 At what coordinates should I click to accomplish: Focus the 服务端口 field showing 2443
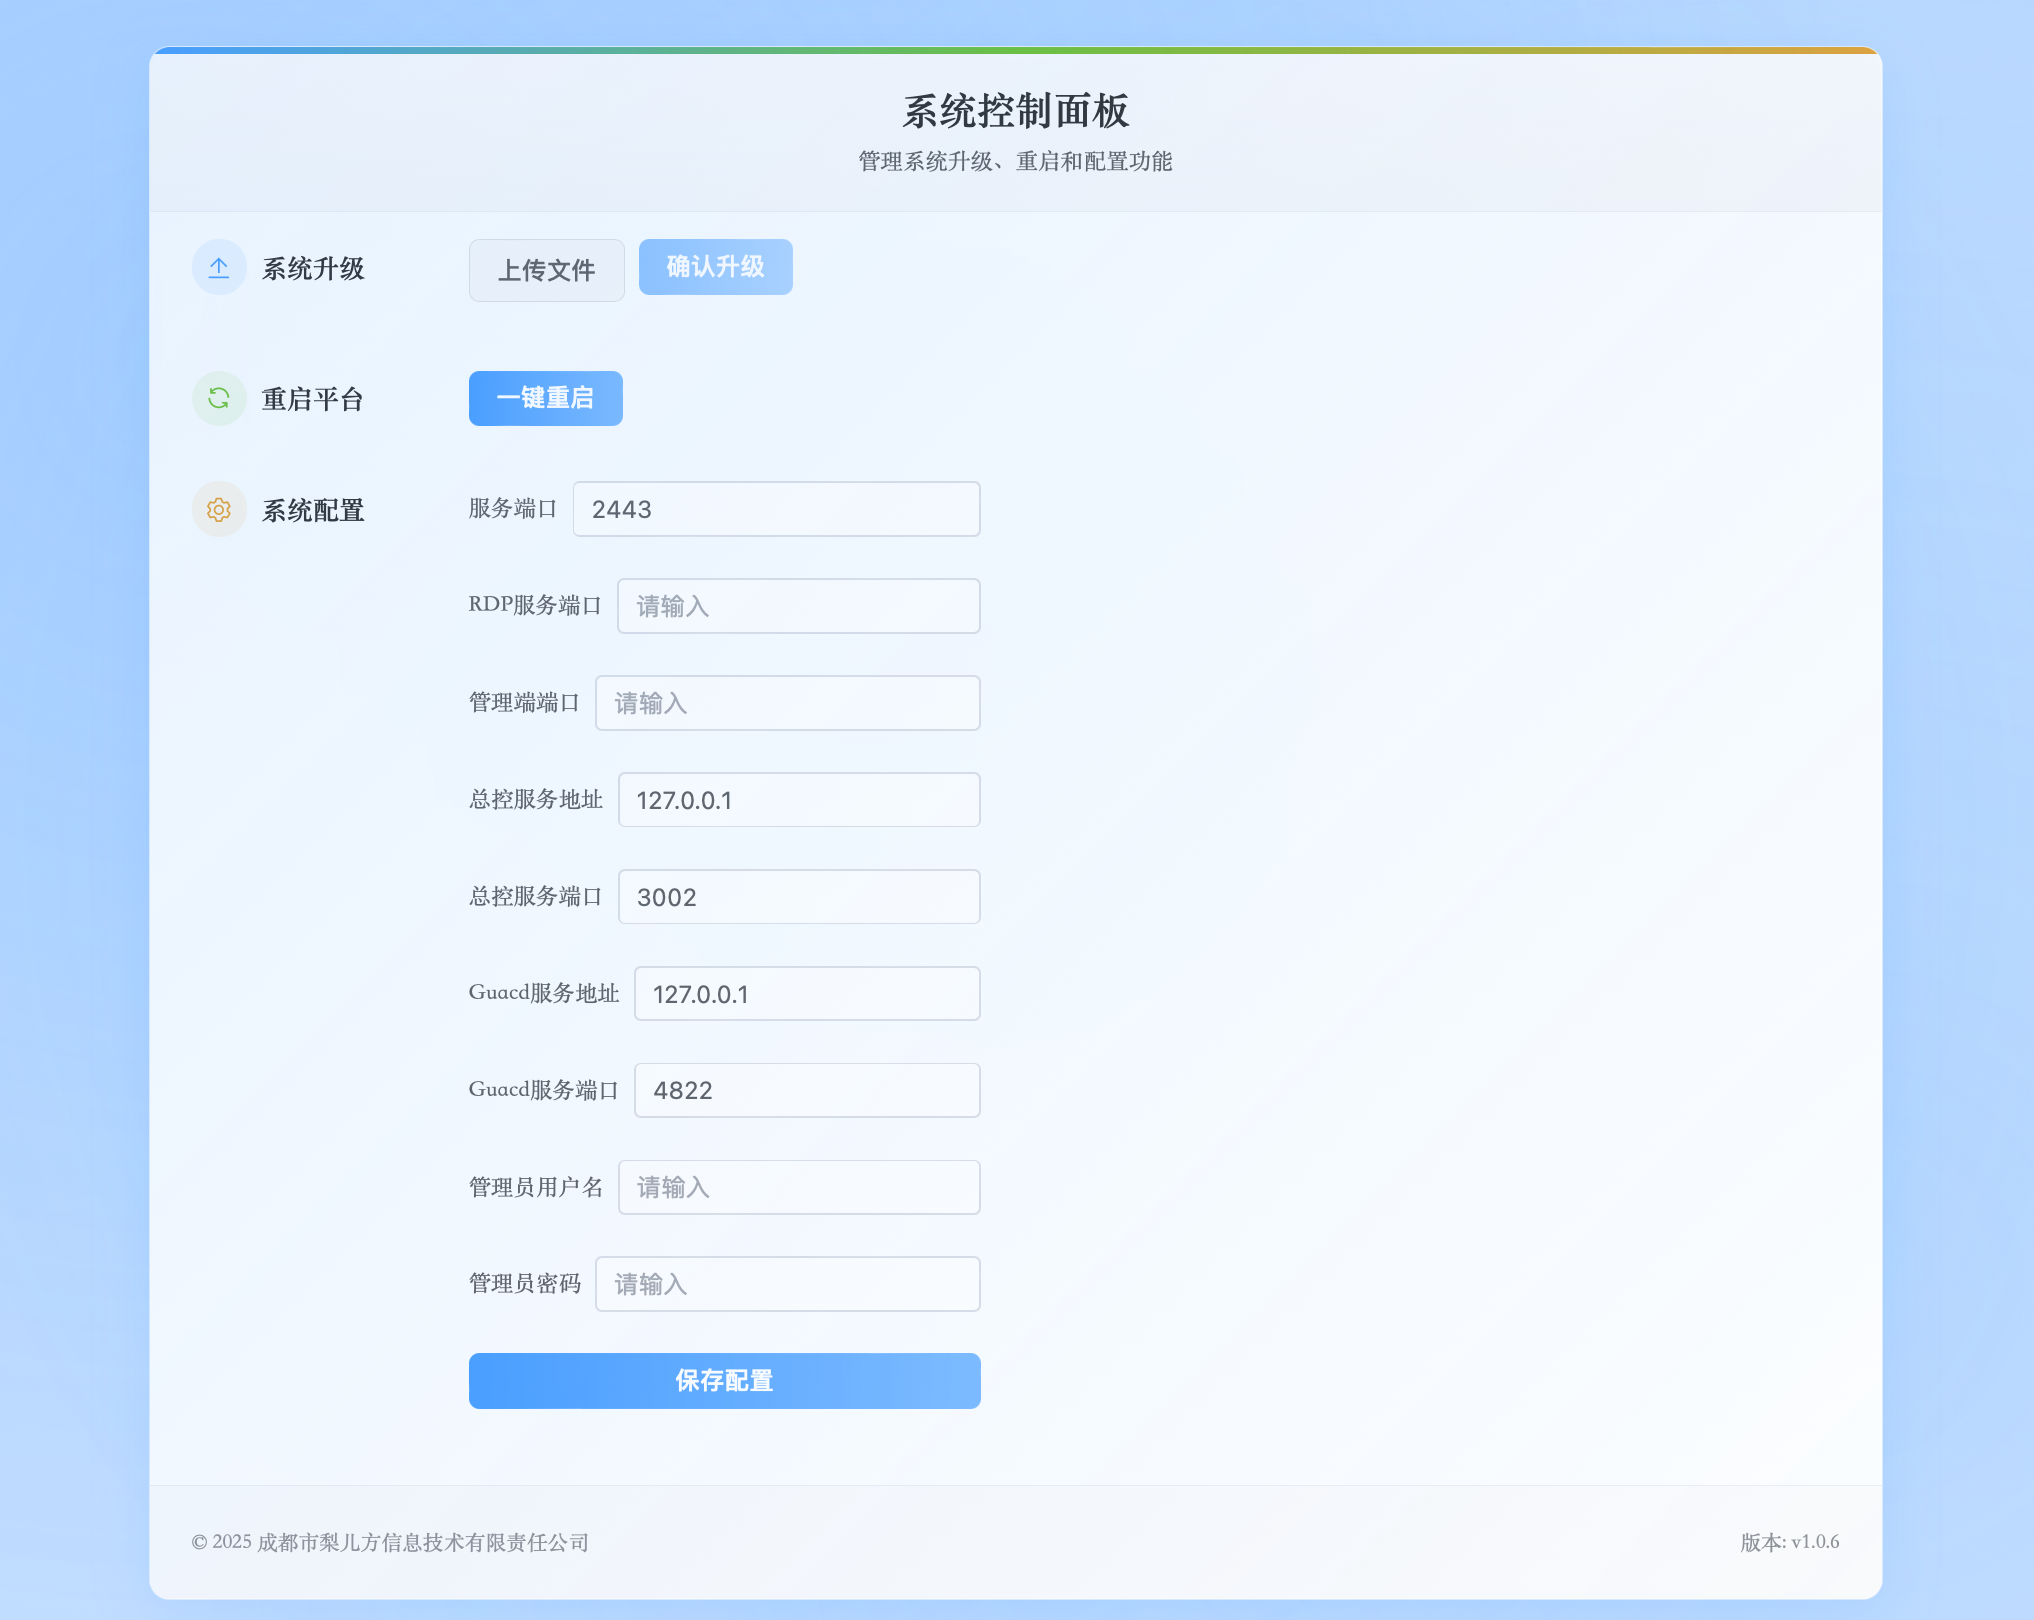click(776, 509)
